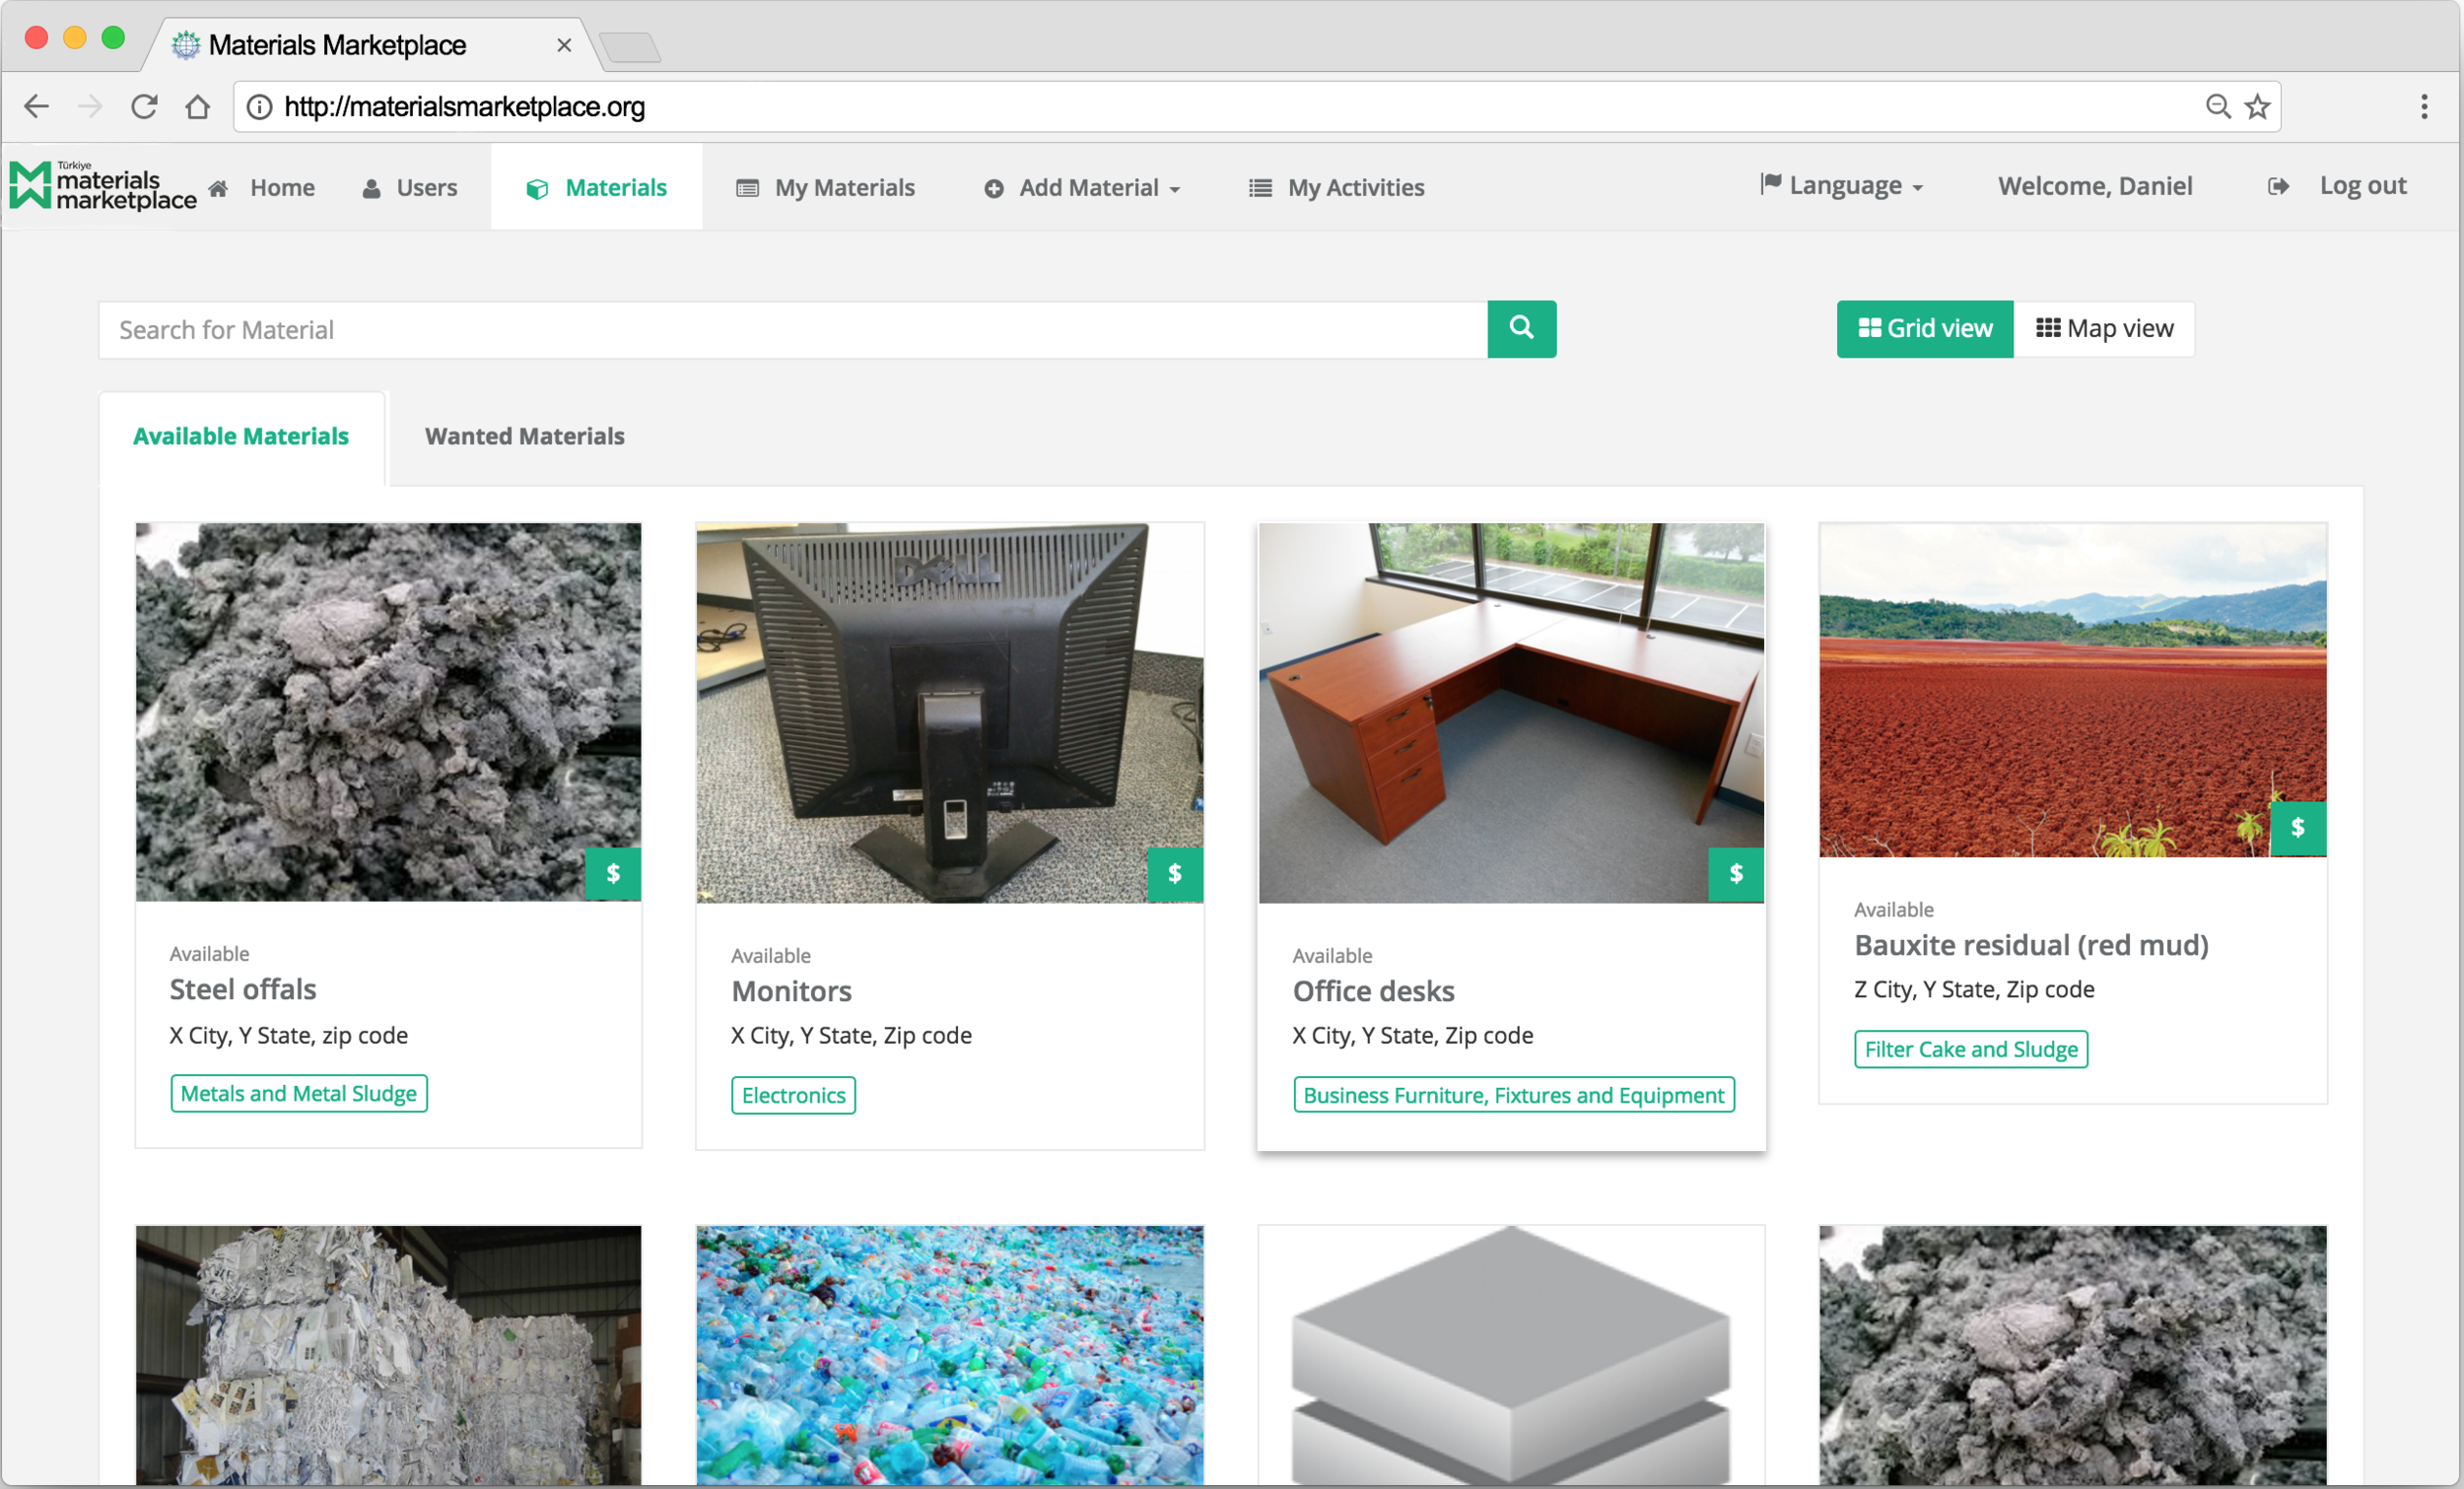Click the browser back arrow
The width and height of the screenshot is (2464, 1489).
click(36, 106)
